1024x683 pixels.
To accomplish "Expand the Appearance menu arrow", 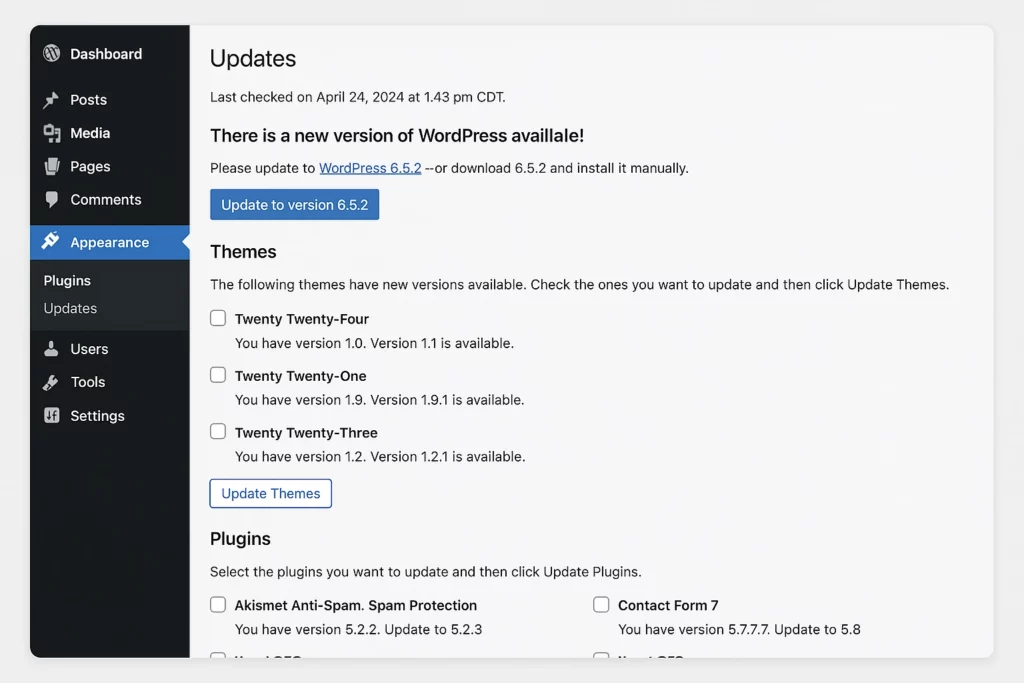I will point(184,242).
